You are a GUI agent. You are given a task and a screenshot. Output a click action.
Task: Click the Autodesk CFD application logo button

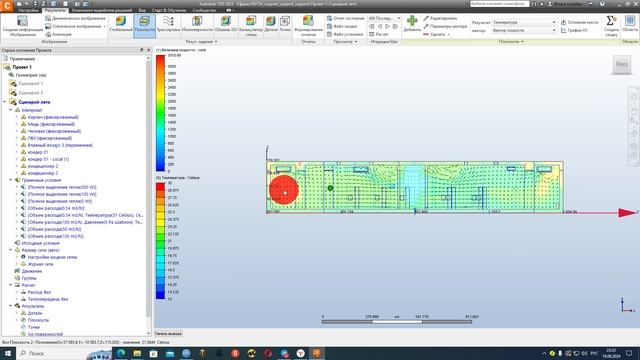(7, 5)
